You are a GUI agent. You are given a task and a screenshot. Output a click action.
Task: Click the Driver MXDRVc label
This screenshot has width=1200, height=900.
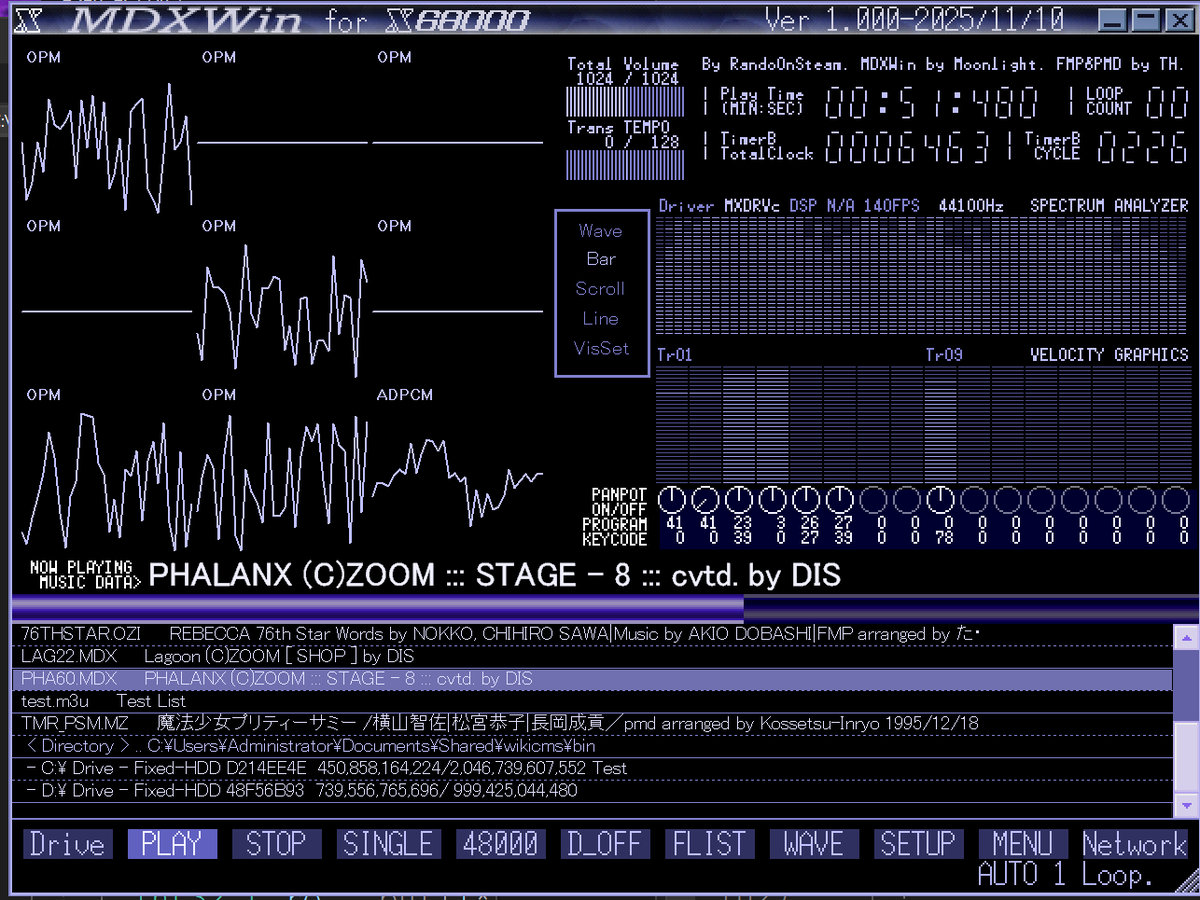click(720, 206)
